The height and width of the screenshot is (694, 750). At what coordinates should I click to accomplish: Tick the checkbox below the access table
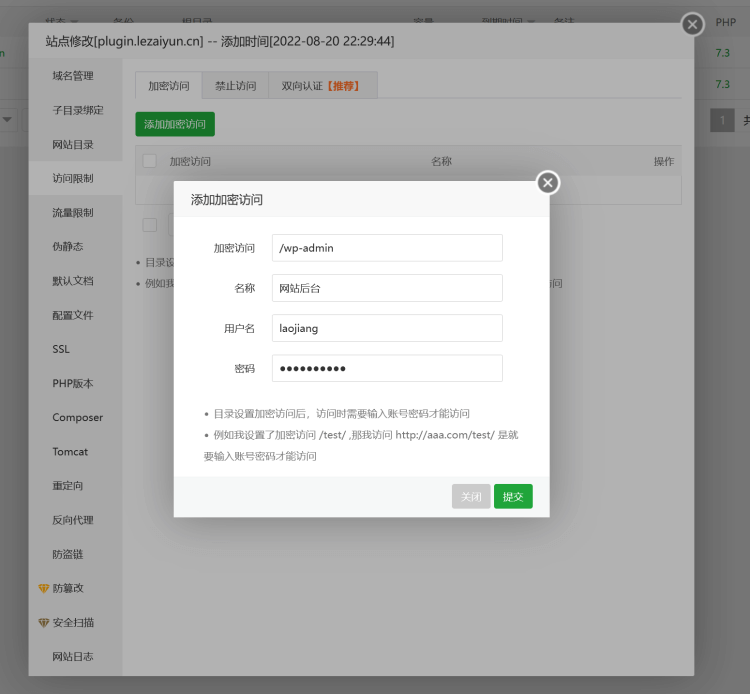click(x=150, y=225)
